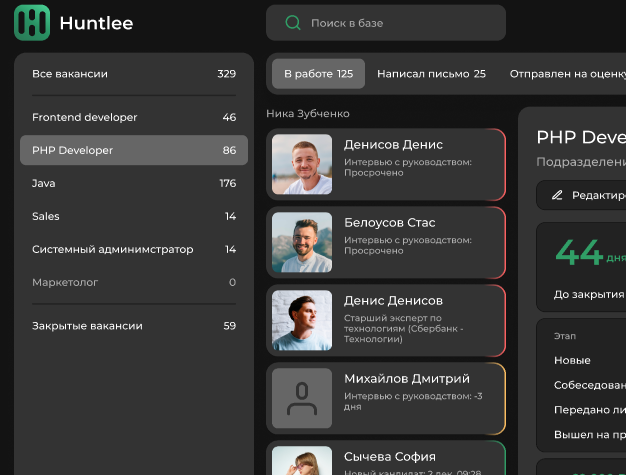Open Отправлен на оценку tab
626x475 pixels.
[x=565, y=74]
